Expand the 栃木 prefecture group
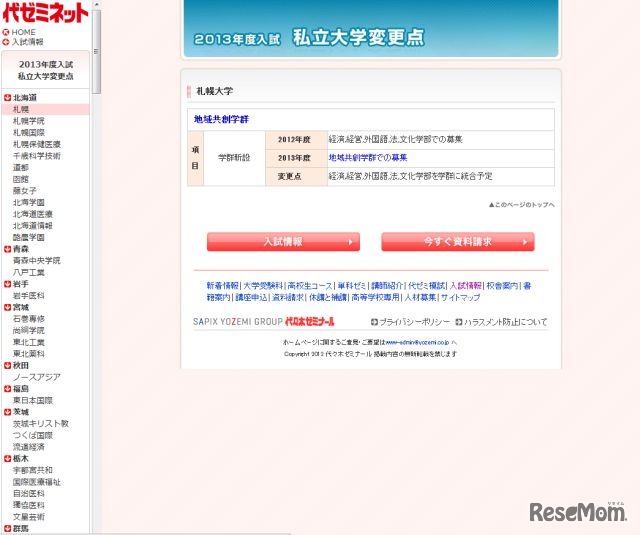Image resolution: width=640 pixels, height=535 pixels. tap(7, 459)
